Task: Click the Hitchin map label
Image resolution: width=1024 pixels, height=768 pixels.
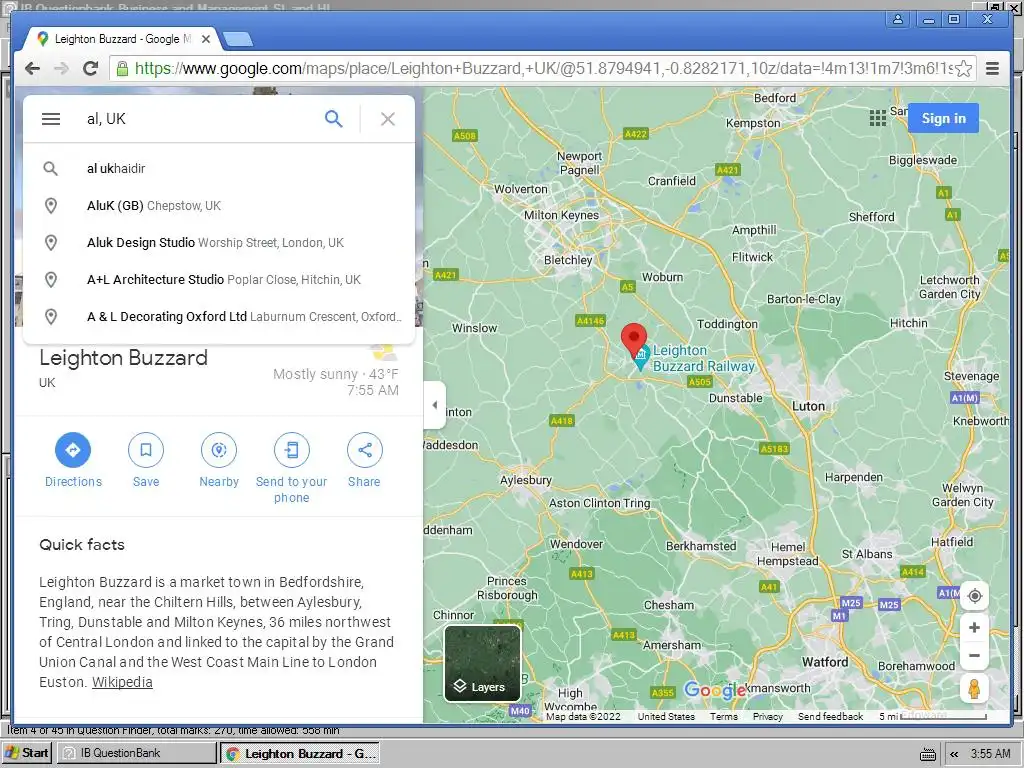Action: [x=908, y=323]
